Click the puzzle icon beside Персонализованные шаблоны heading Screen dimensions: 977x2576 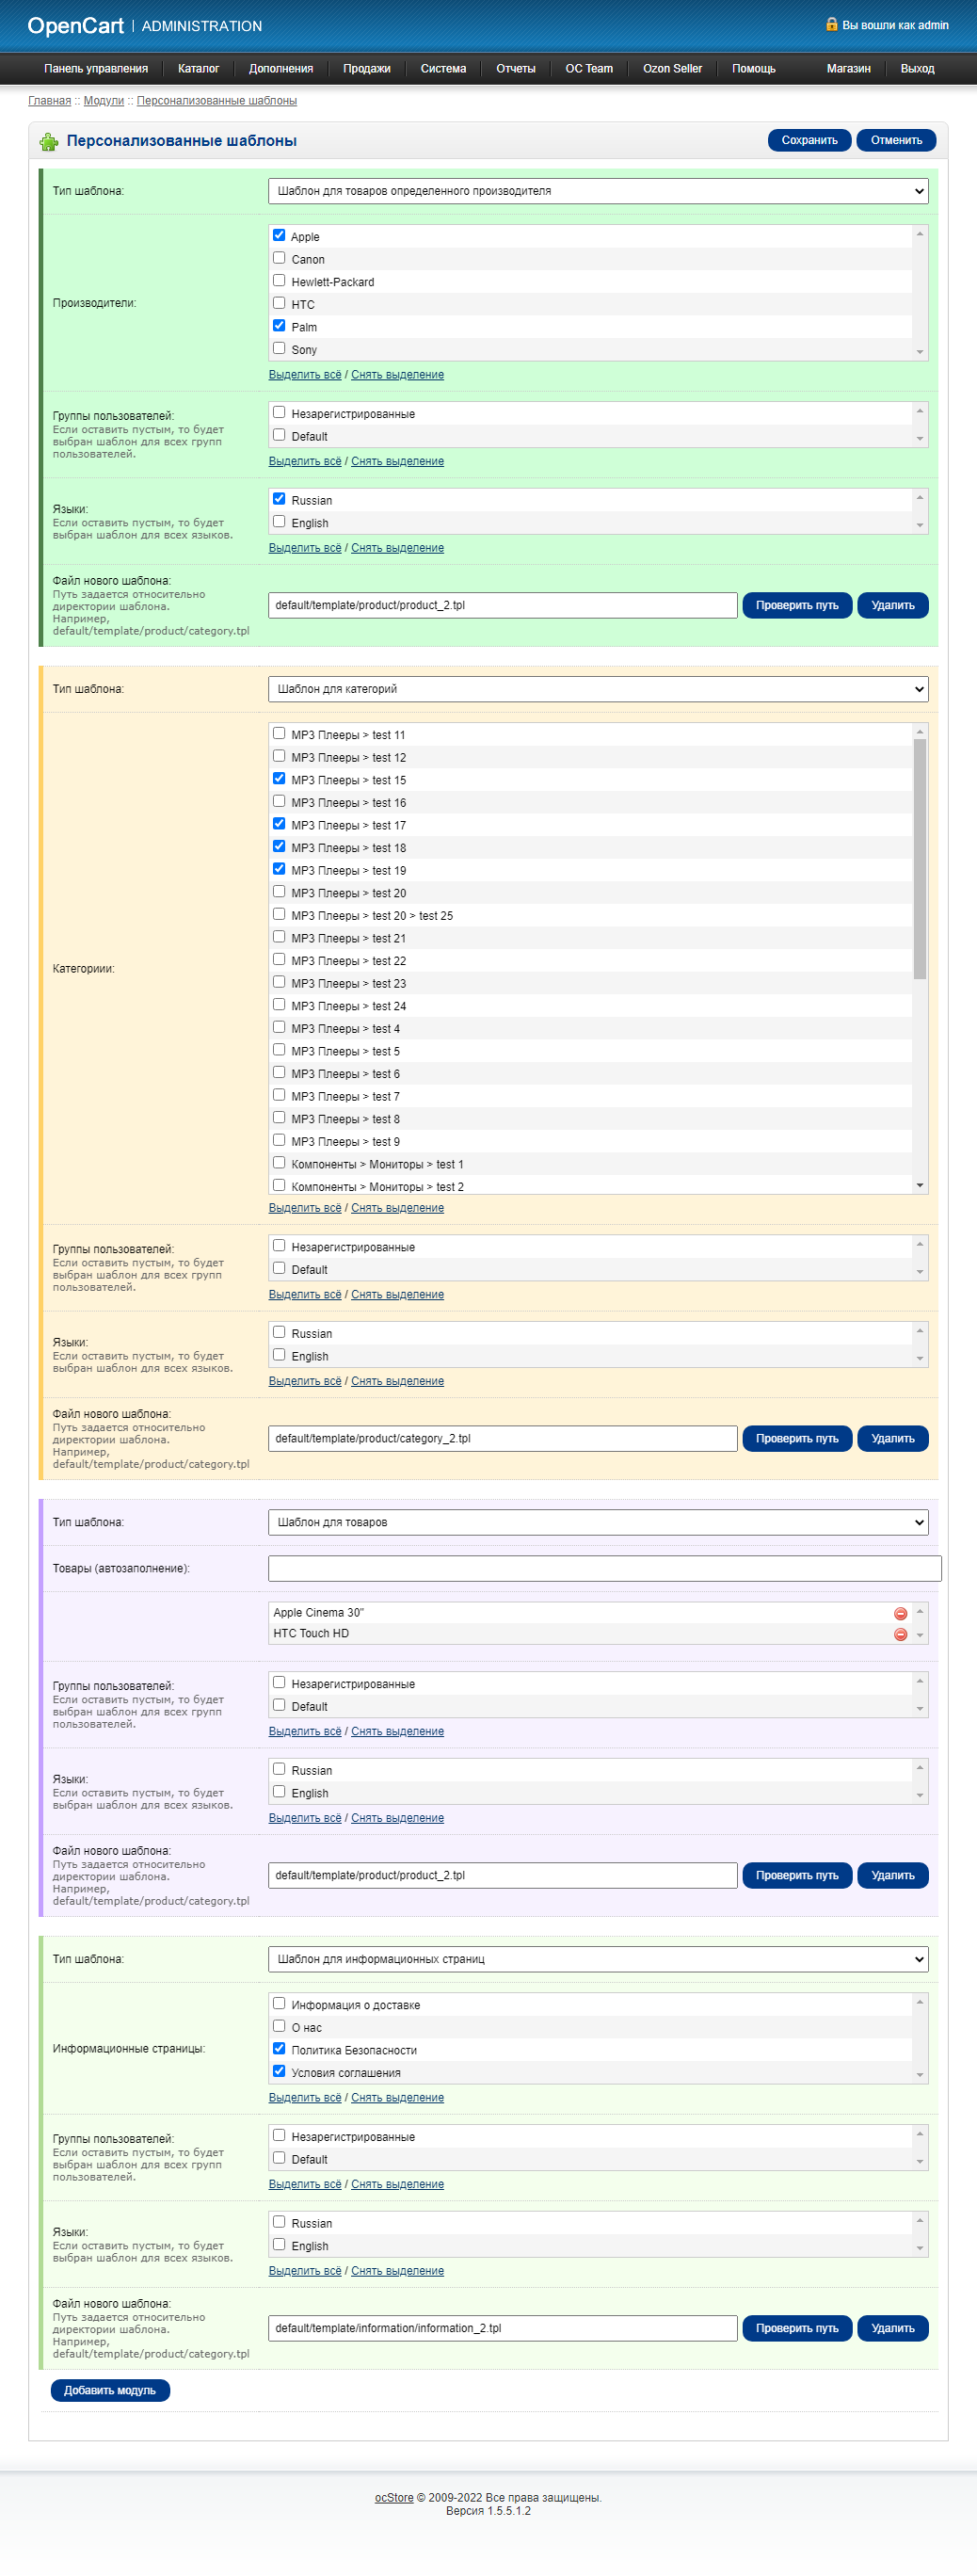(x=49, y=141)
